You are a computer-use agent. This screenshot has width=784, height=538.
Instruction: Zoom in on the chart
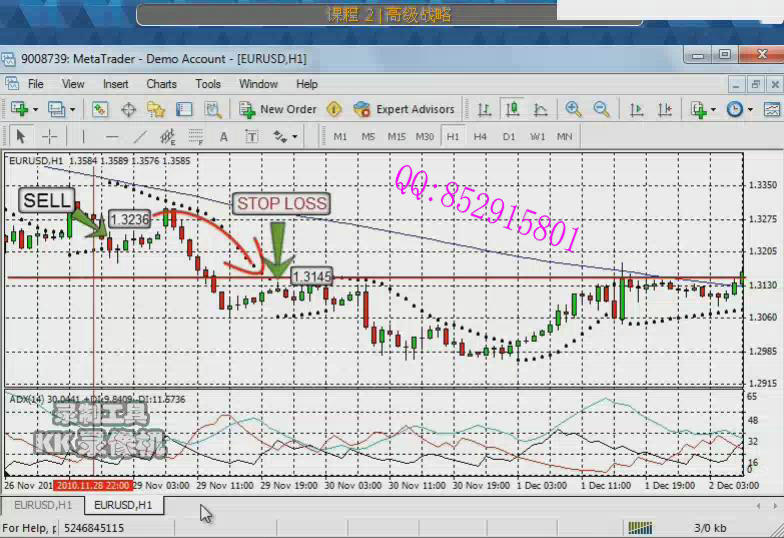pos(573,109)
